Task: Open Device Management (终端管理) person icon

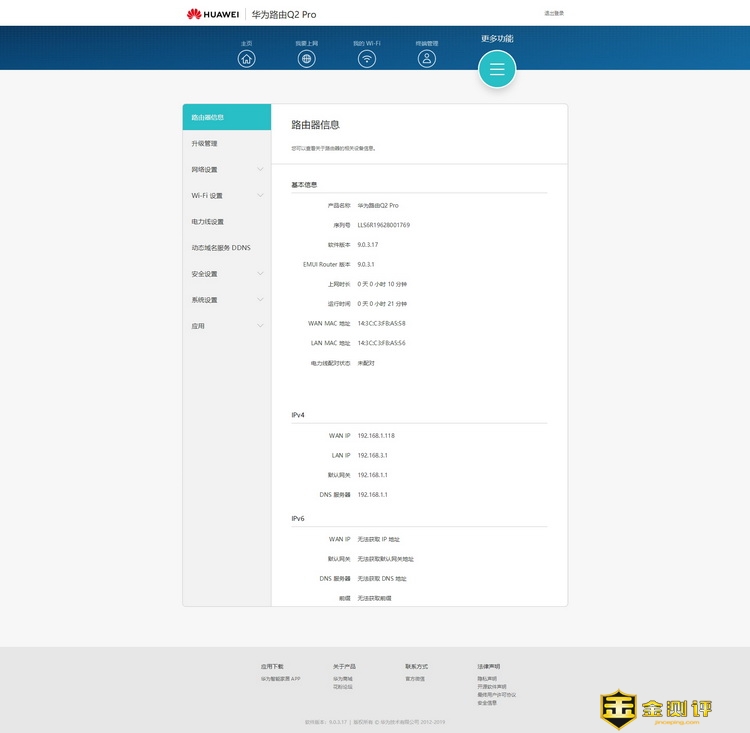Action: (427, 59)
